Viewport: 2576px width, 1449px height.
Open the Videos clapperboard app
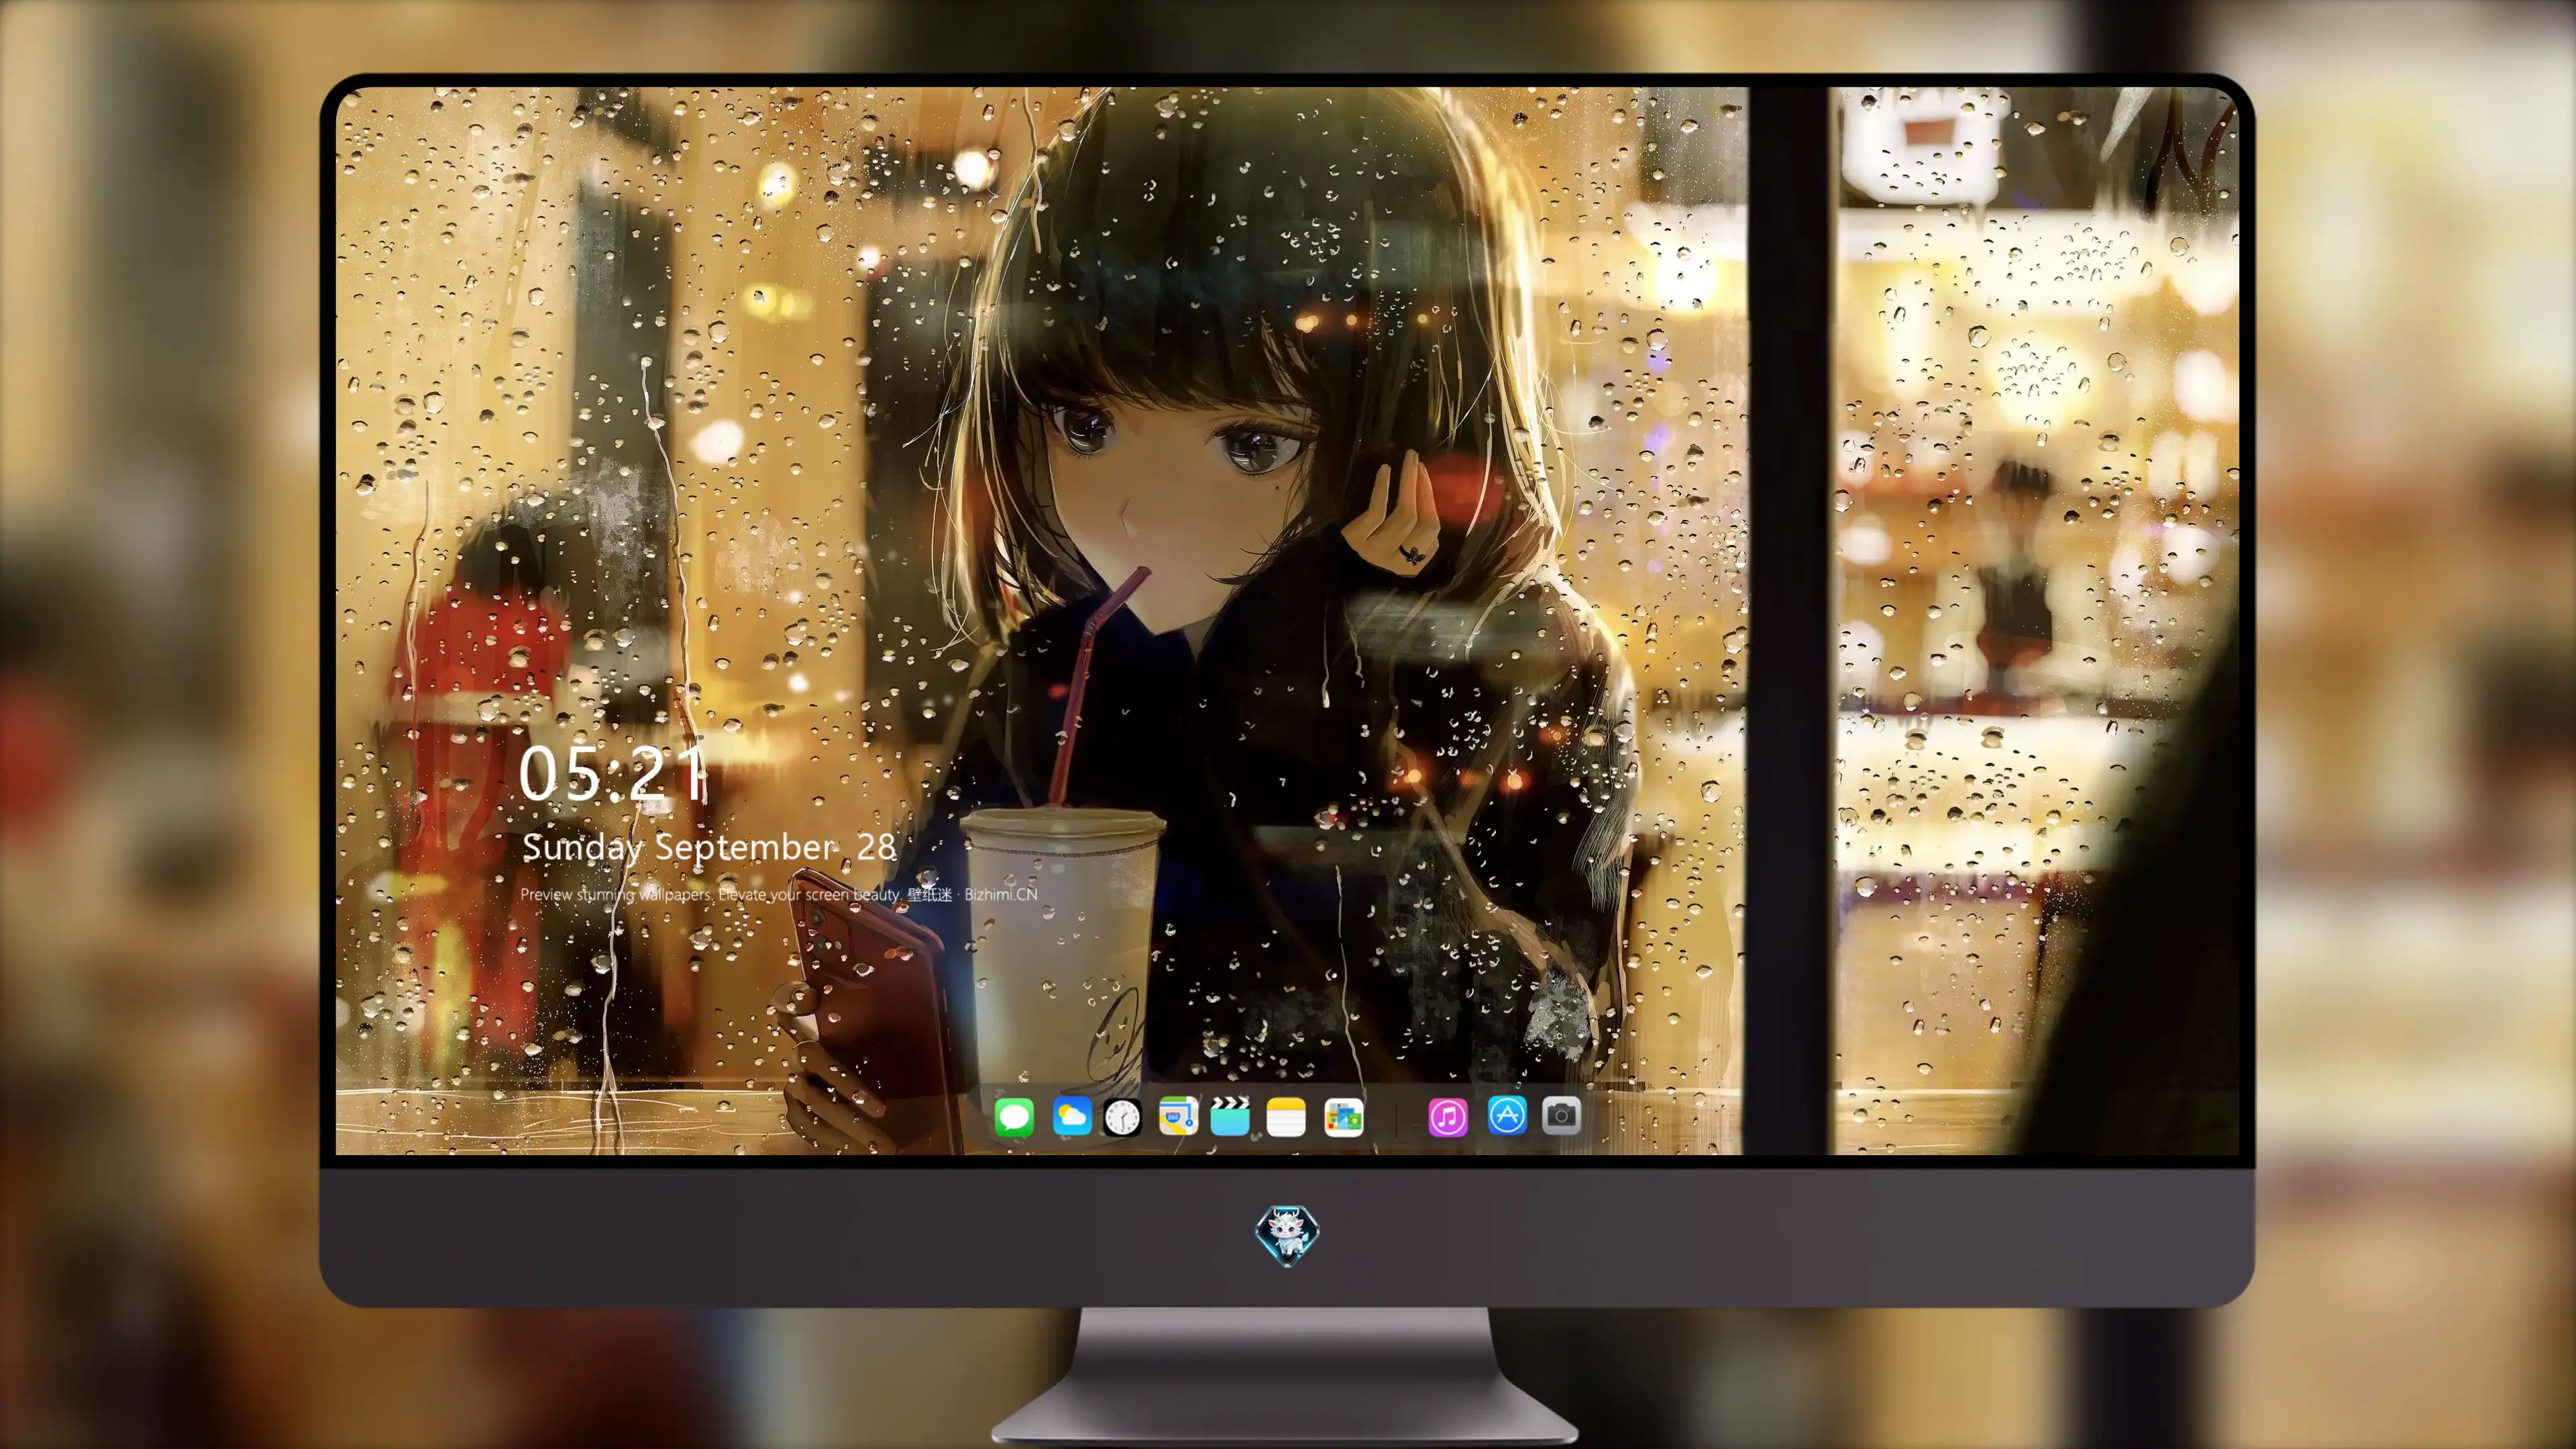[x=1230, y=1116]
